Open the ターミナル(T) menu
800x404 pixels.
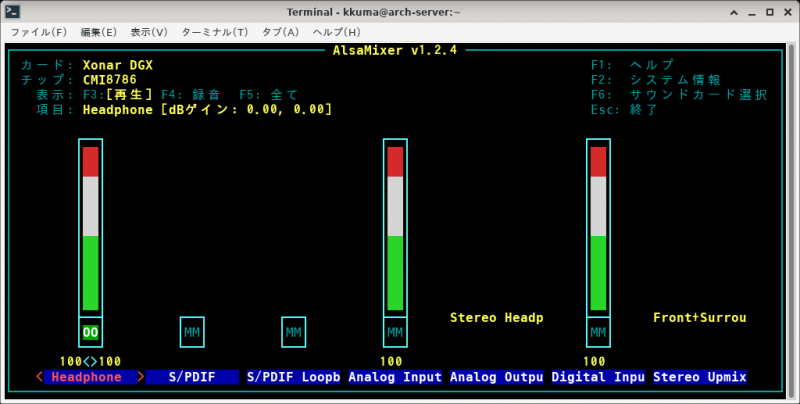click(216, 32)
